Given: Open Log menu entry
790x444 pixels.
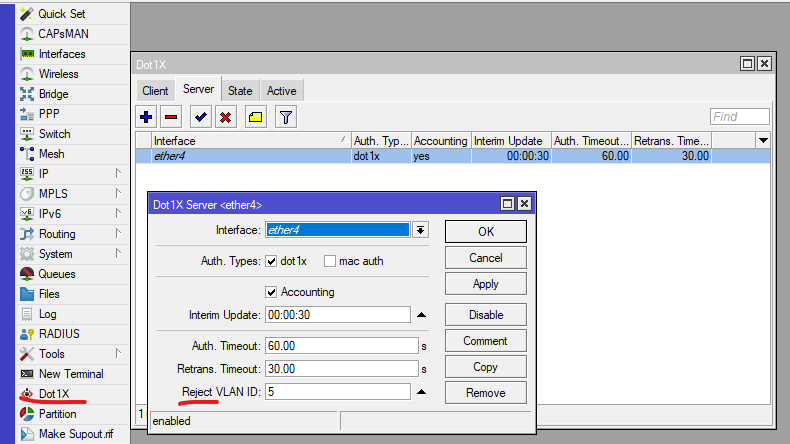Looking at the screenshot, I should click(x=47, y=314).
